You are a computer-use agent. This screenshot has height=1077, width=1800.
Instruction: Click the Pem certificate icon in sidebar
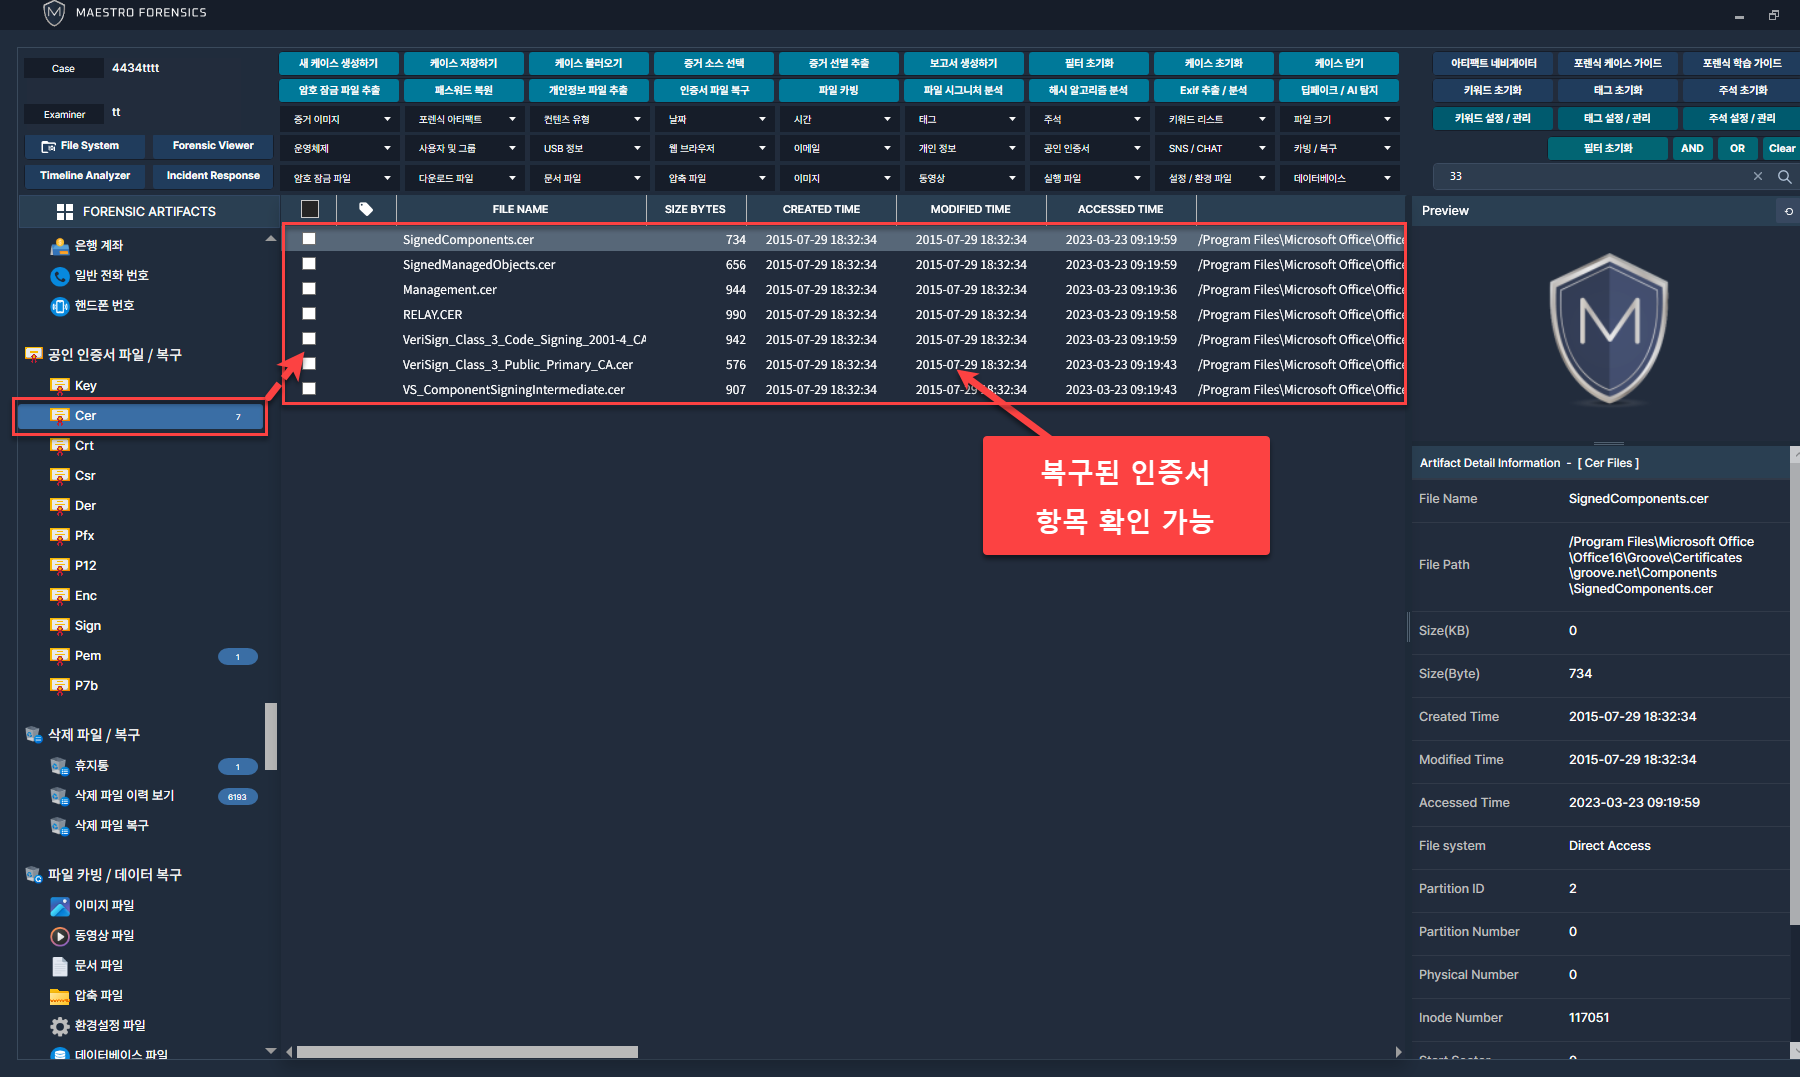[60, 656]
